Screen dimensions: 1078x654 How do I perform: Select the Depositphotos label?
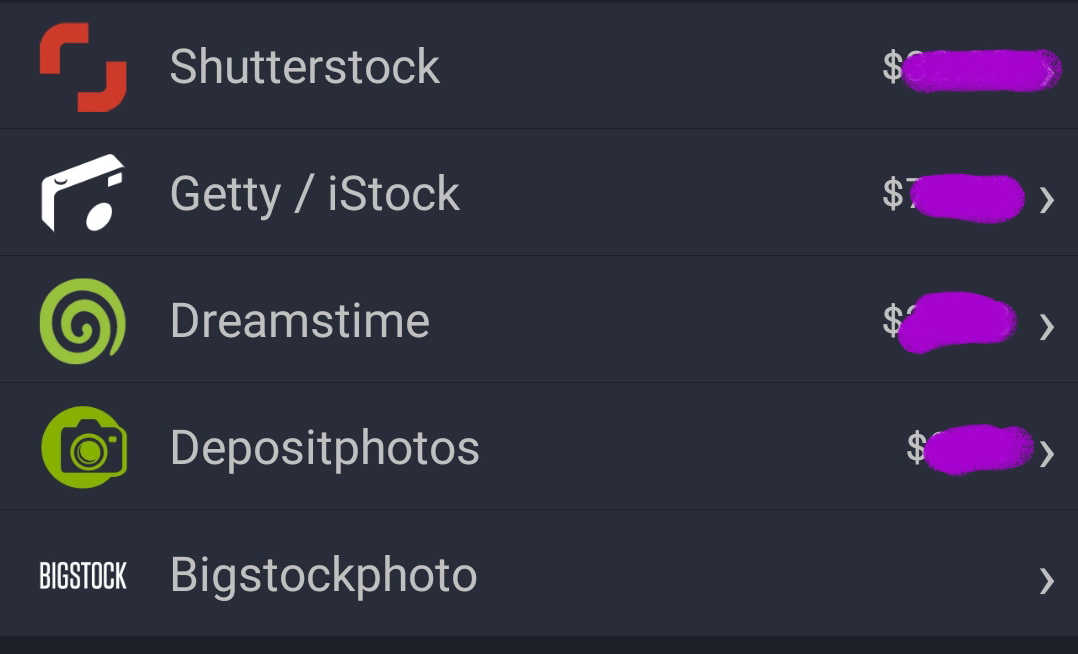[x=325, y=447]
